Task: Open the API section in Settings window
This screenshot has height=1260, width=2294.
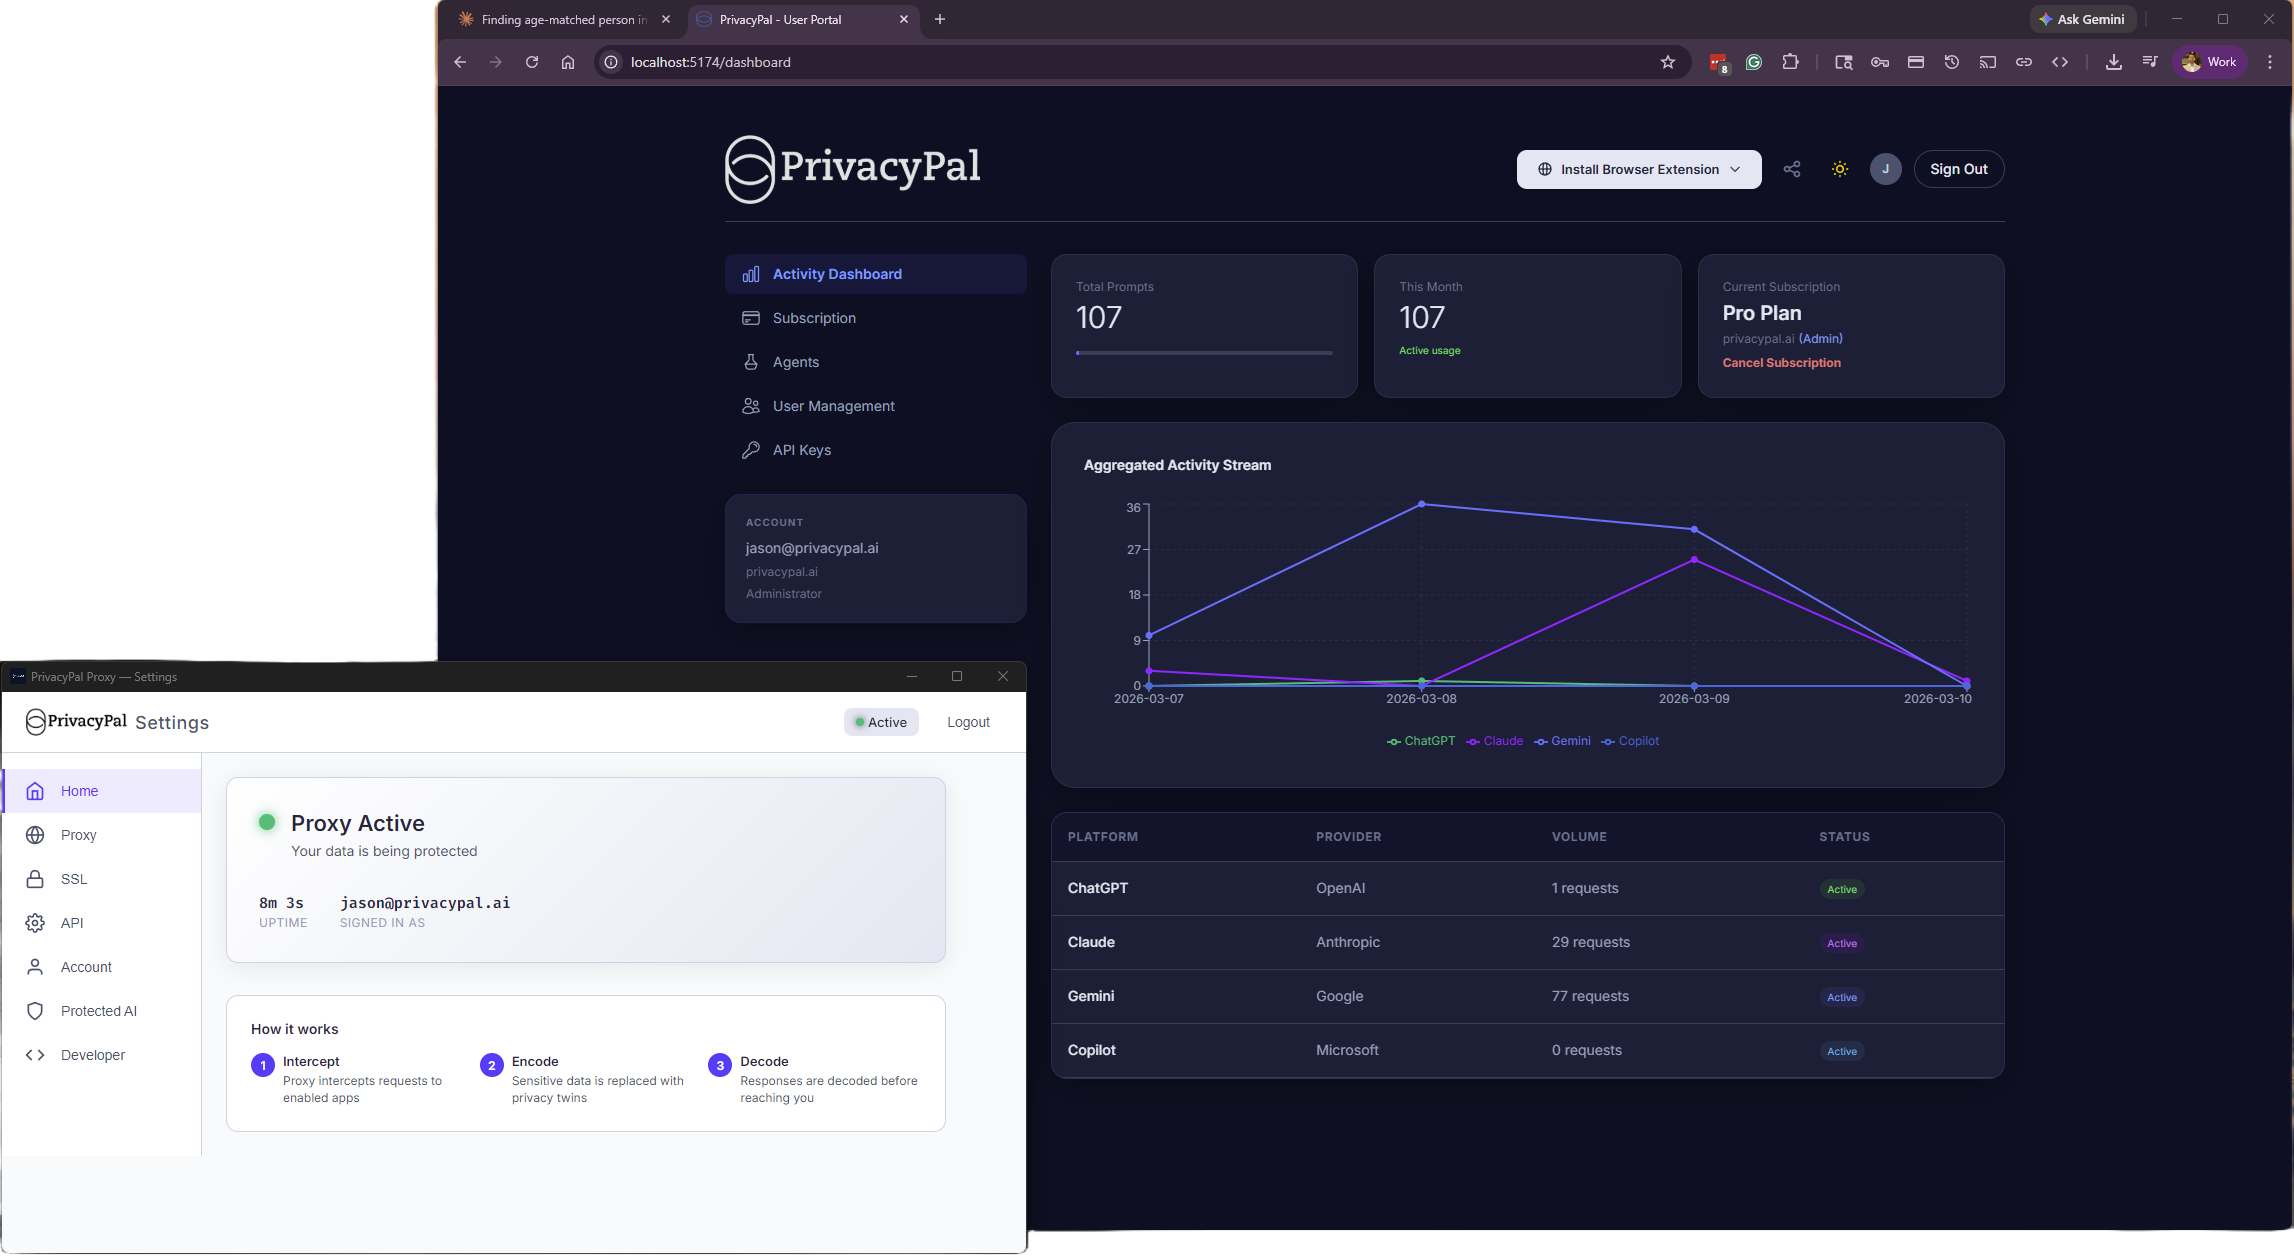Action: 102,923
